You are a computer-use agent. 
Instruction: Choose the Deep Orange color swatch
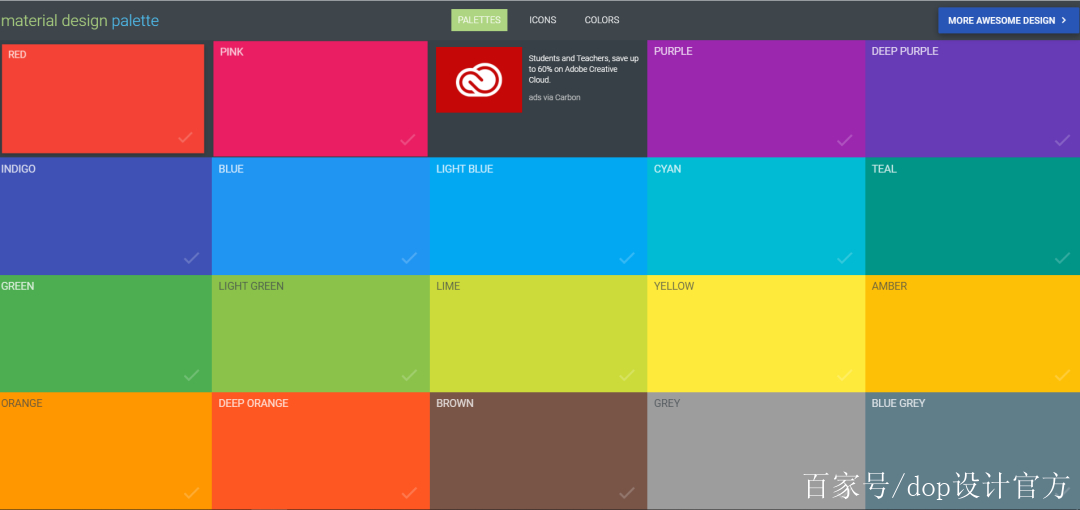[321, 451]
